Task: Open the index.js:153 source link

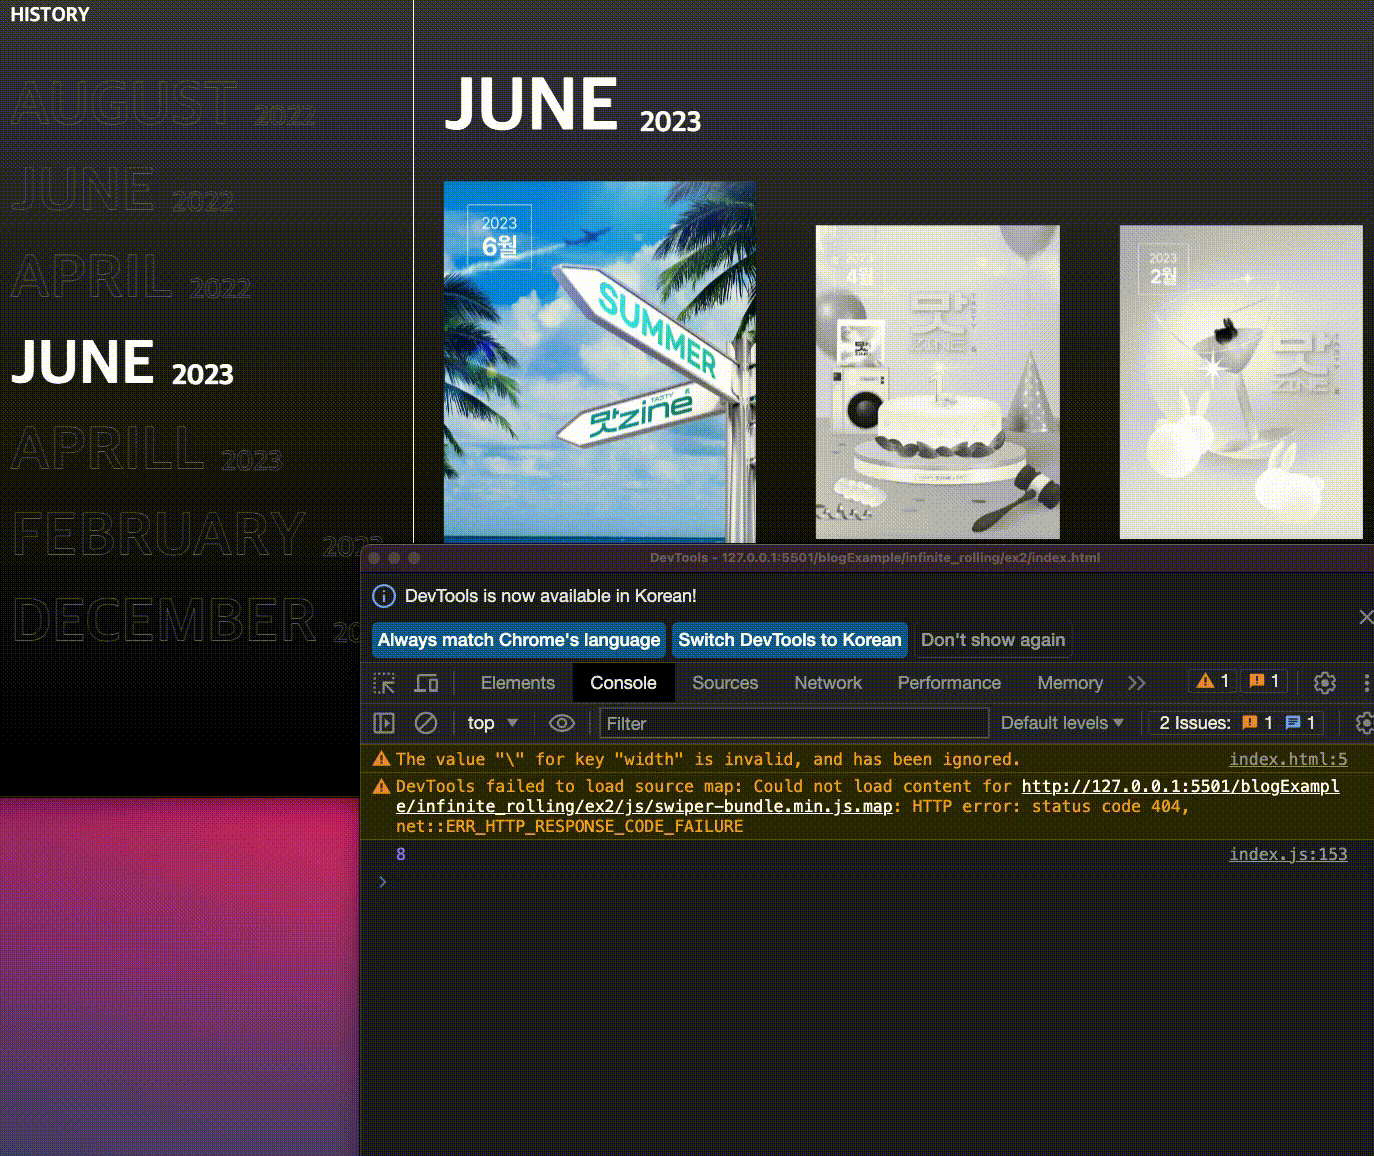Action: 1288,854
